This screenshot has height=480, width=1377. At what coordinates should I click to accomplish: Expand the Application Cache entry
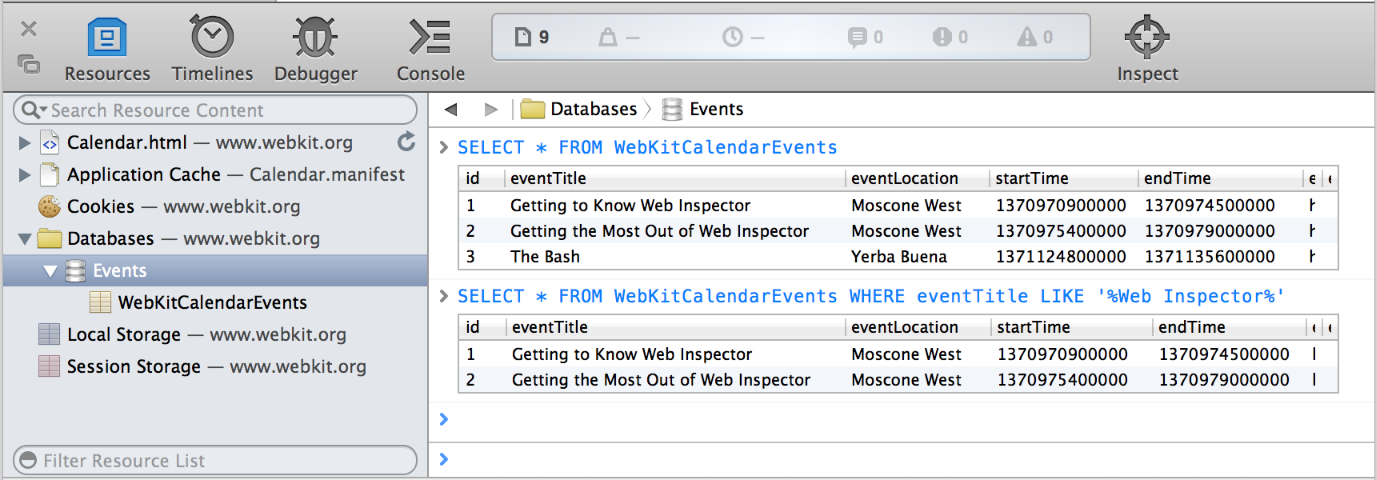(x=25, y=175)
